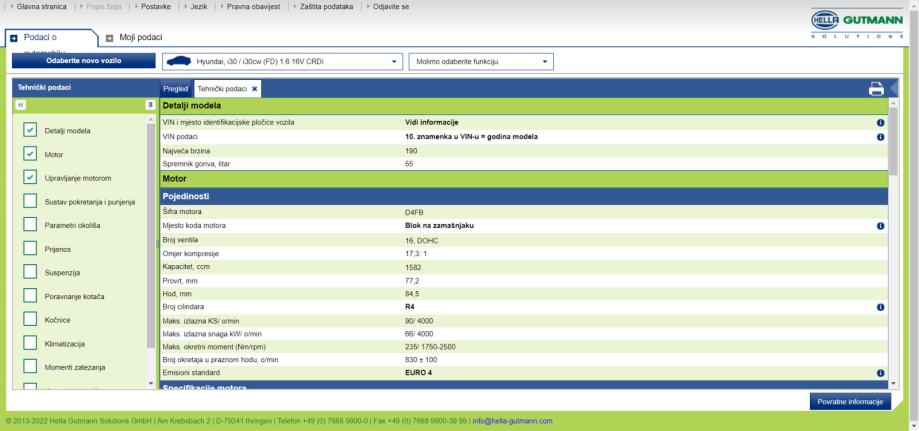Open info icon for VIN podaci row
Screen dimensions: 919x431
[880, 137]
